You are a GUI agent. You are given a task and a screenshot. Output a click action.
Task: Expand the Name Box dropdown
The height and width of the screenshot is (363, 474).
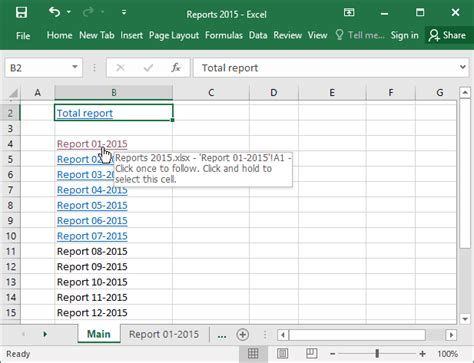coord(75,68)
